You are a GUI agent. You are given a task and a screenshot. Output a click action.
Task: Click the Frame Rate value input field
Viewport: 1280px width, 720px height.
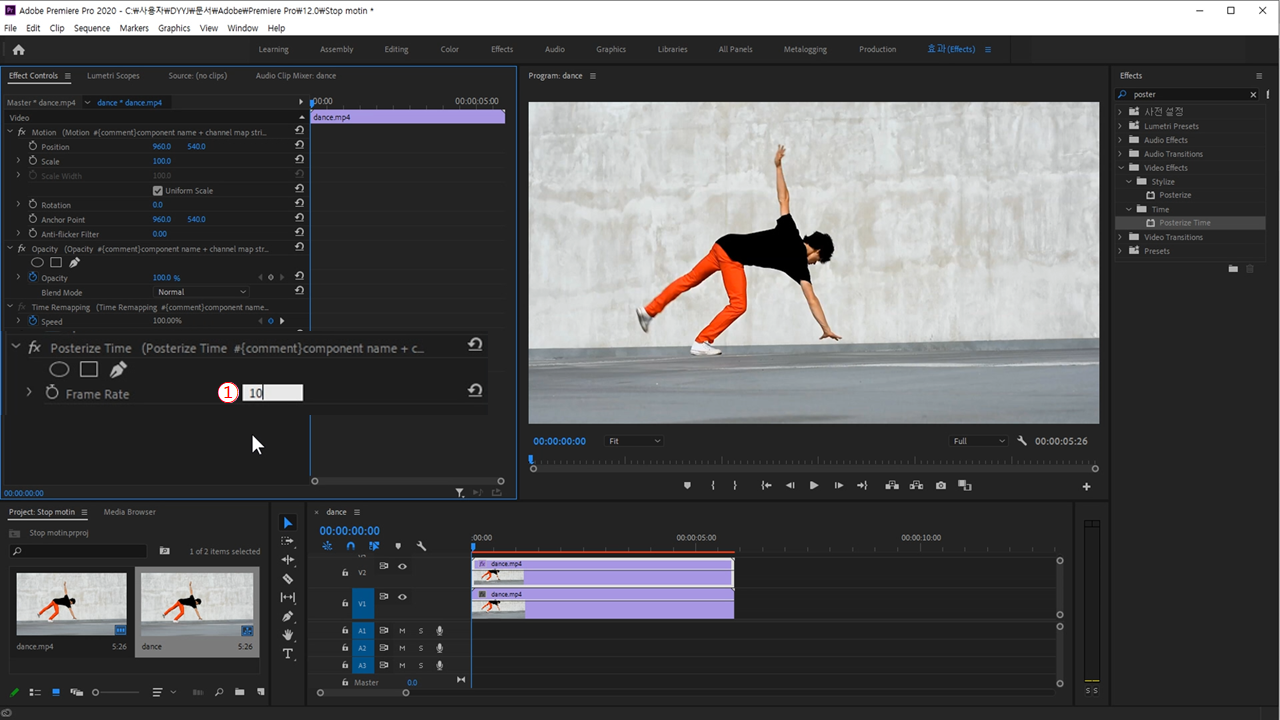point(272,393)
